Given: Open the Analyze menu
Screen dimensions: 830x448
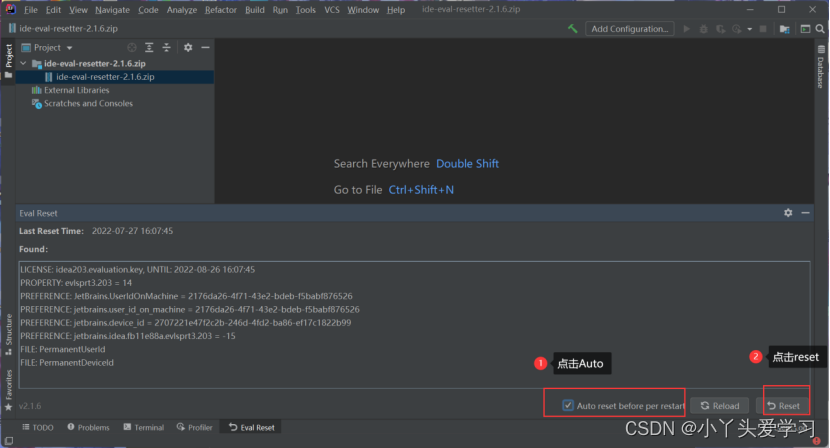Looking at the screenshot, I should point(182,10).
